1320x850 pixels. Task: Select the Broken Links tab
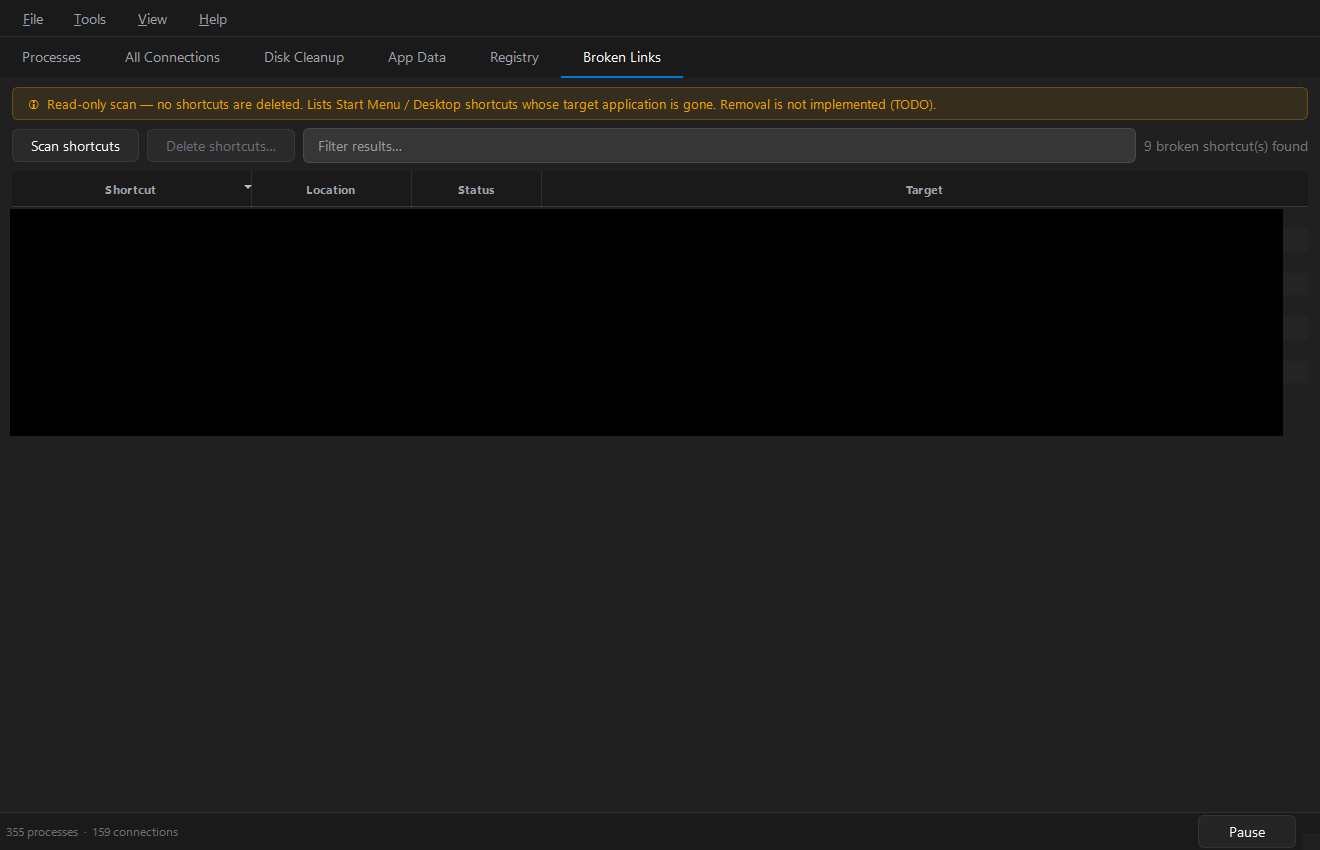[622, 57]
